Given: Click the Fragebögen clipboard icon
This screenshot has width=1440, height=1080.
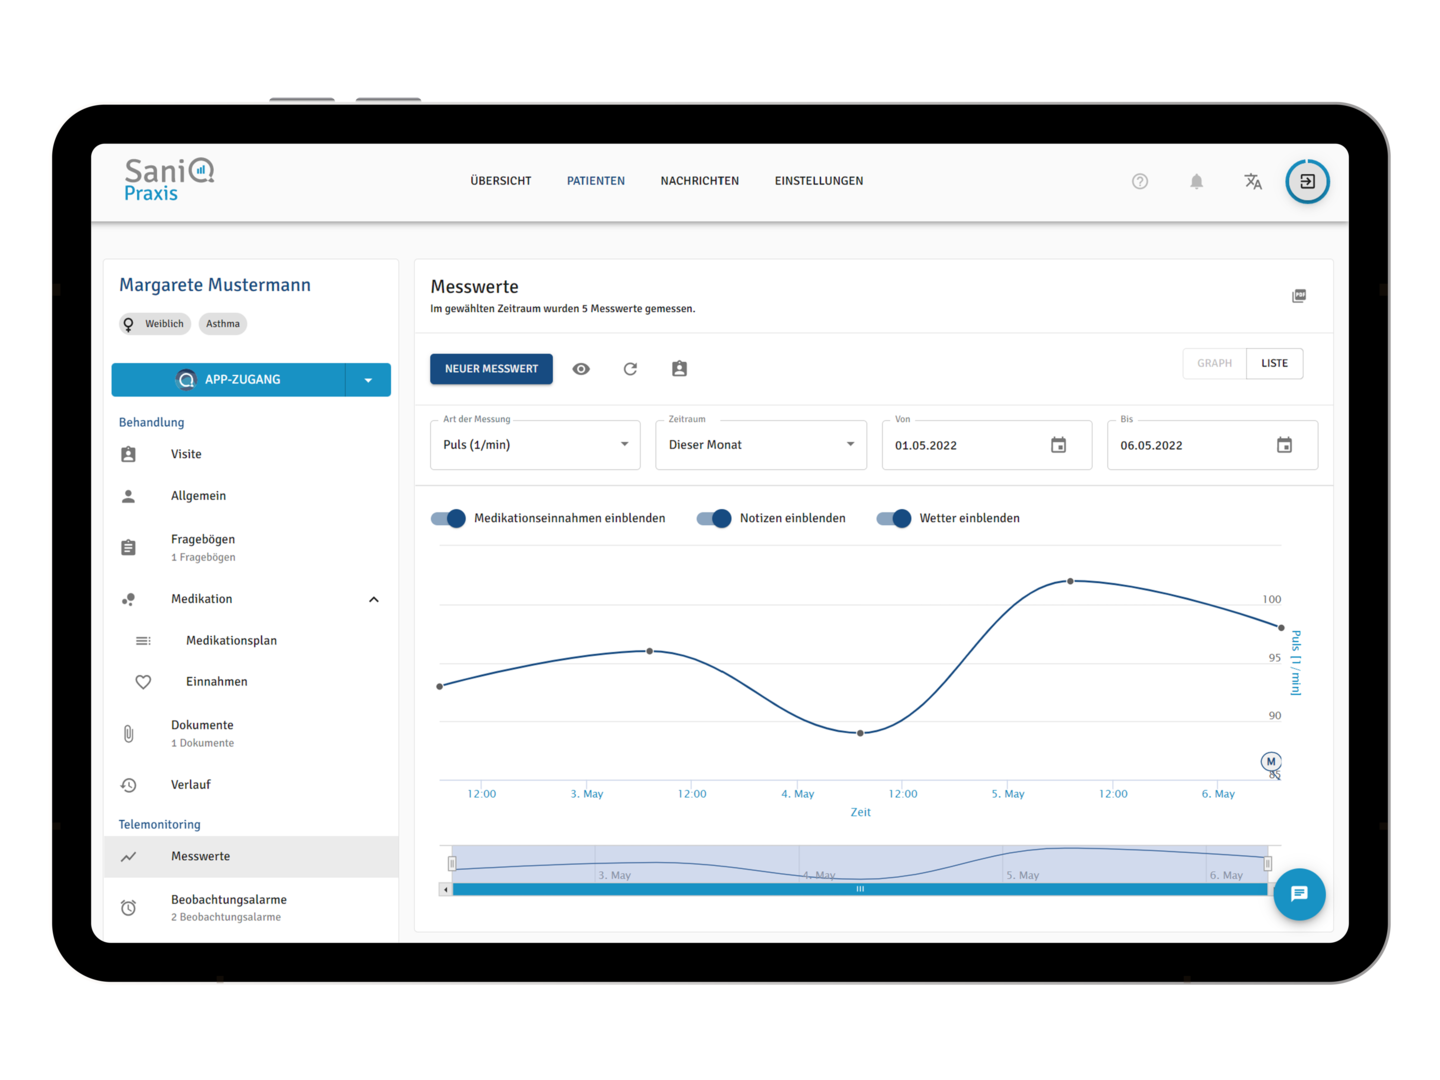Looking at the screenshot, I should pyautogui.click(x=128, y=547).
